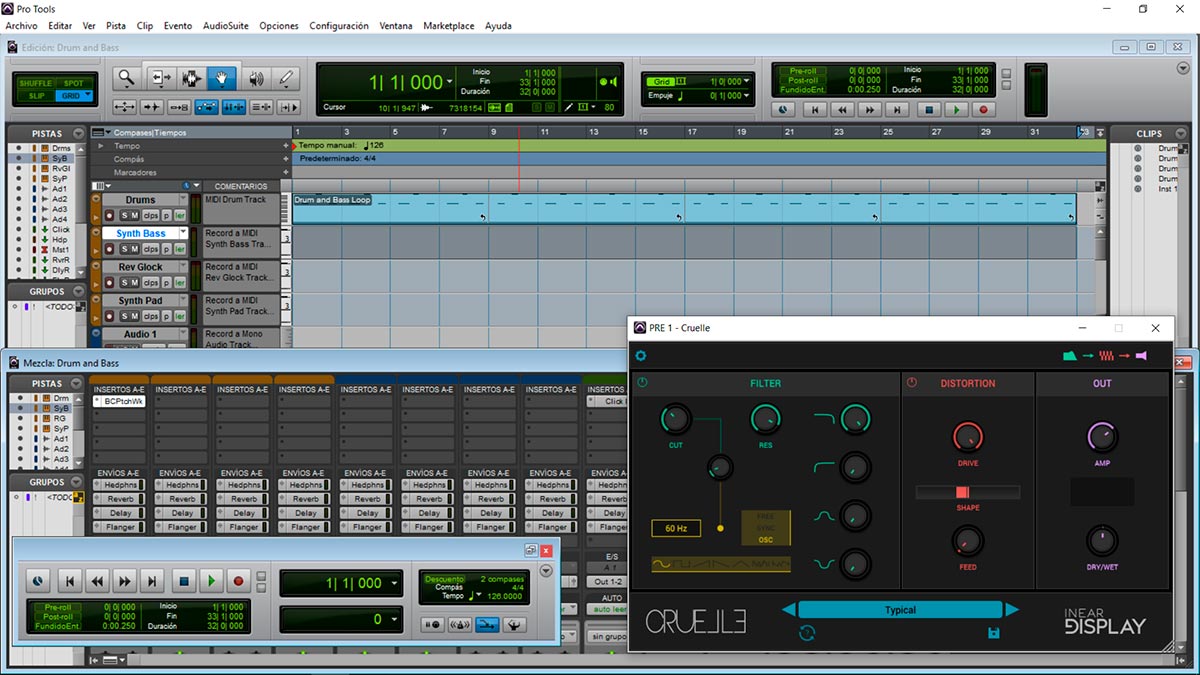Click the floating transport online clock button
Viewport: 1200px width, 675px height.
37,580
